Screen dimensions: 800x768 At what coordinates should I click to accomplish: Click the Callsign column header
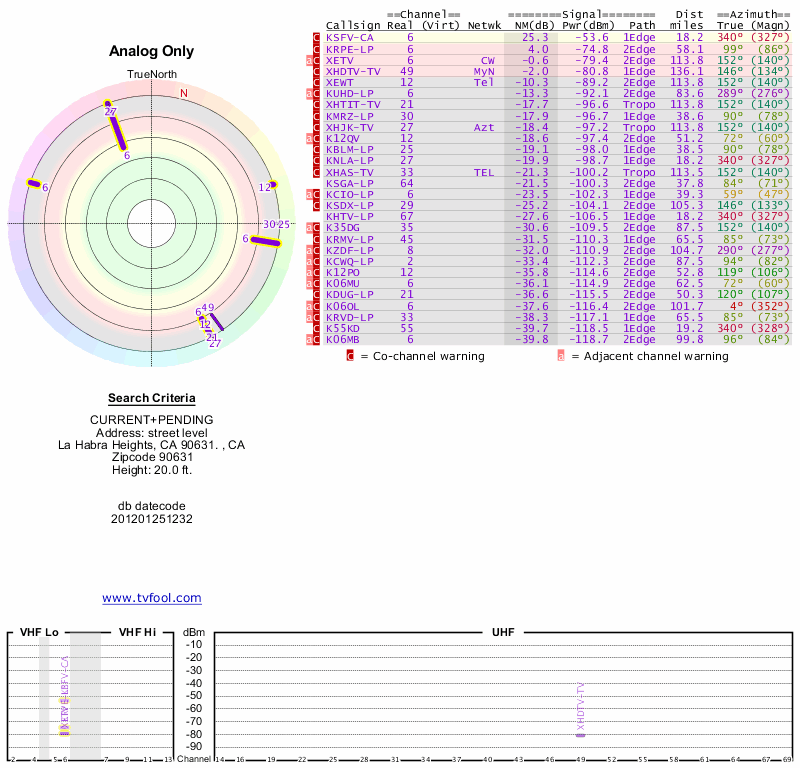pyautogui.click(x=348, y=25)
